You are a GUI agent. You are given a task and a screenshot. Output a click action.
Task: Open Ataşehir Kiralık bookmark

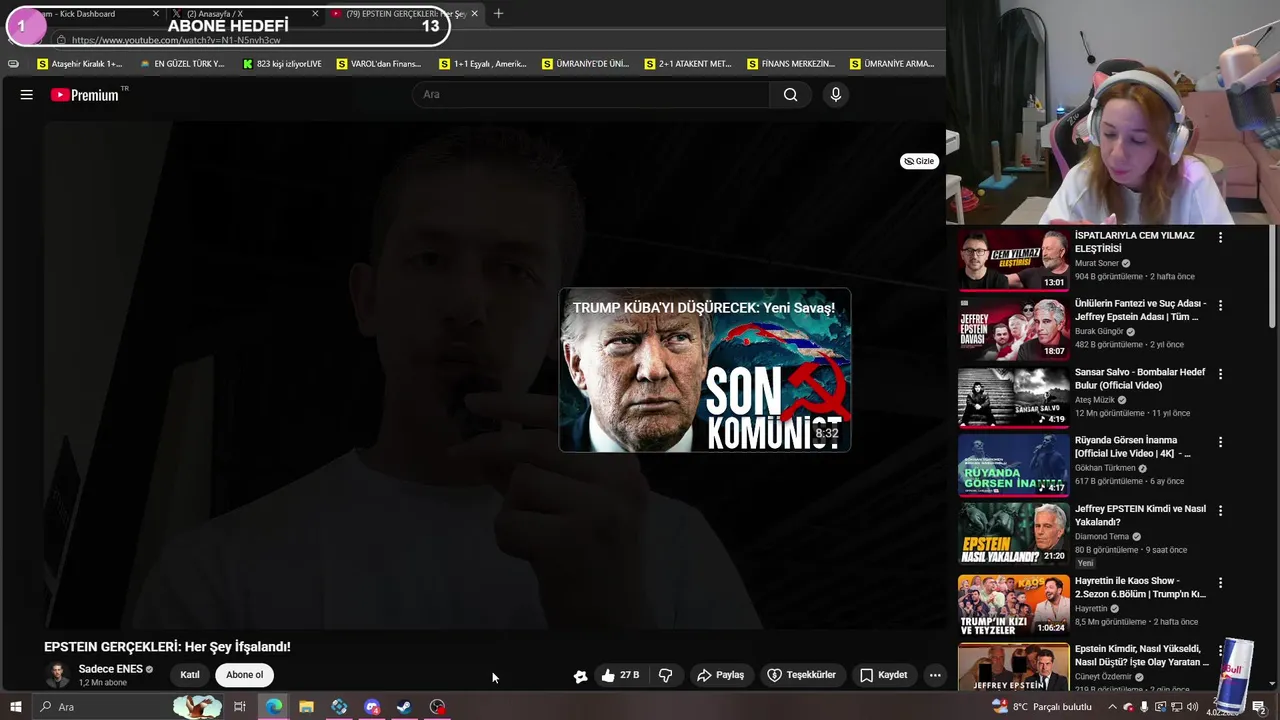79,64
